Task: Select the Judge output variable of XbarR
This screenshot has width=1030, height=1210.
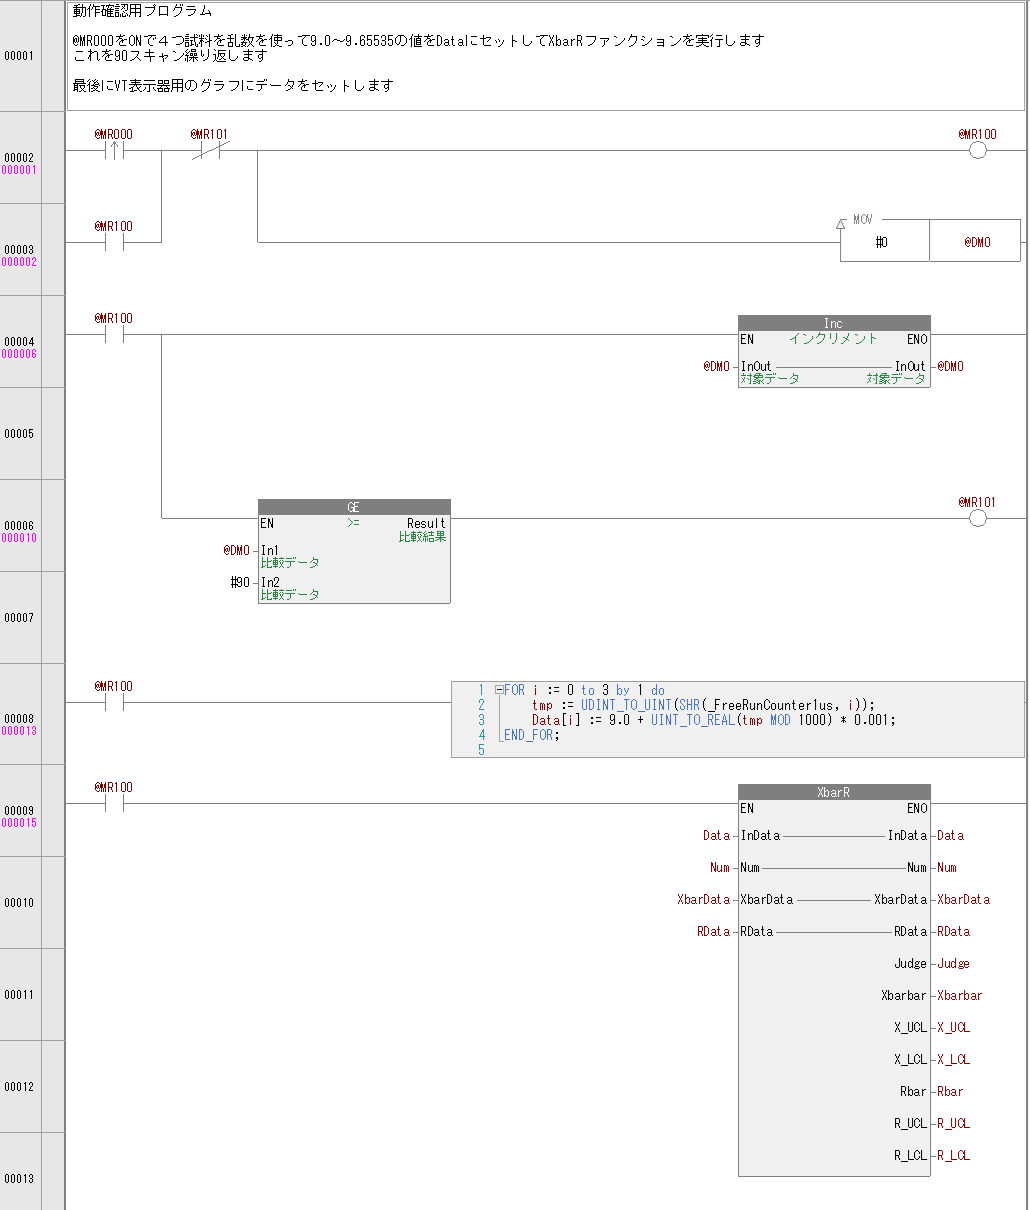Action: coord(953,963)
